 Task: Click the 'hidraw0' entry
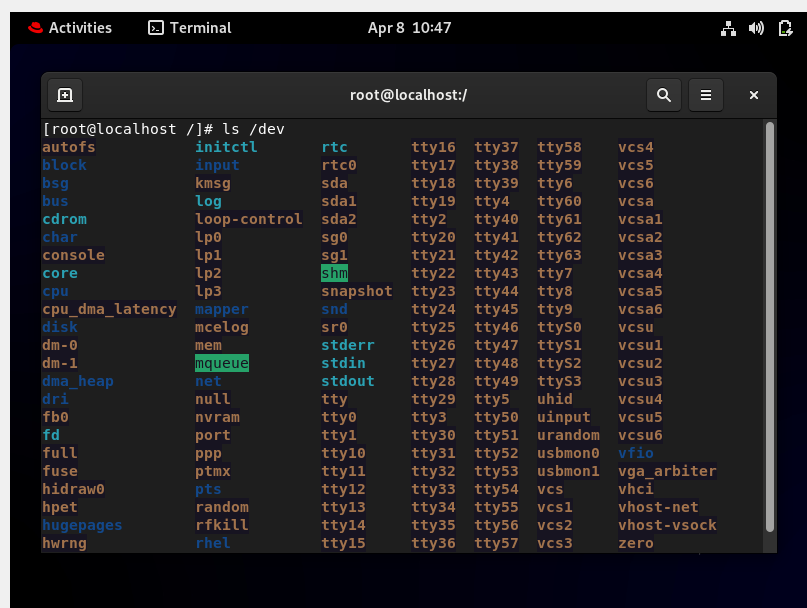(x=73, y=490)
